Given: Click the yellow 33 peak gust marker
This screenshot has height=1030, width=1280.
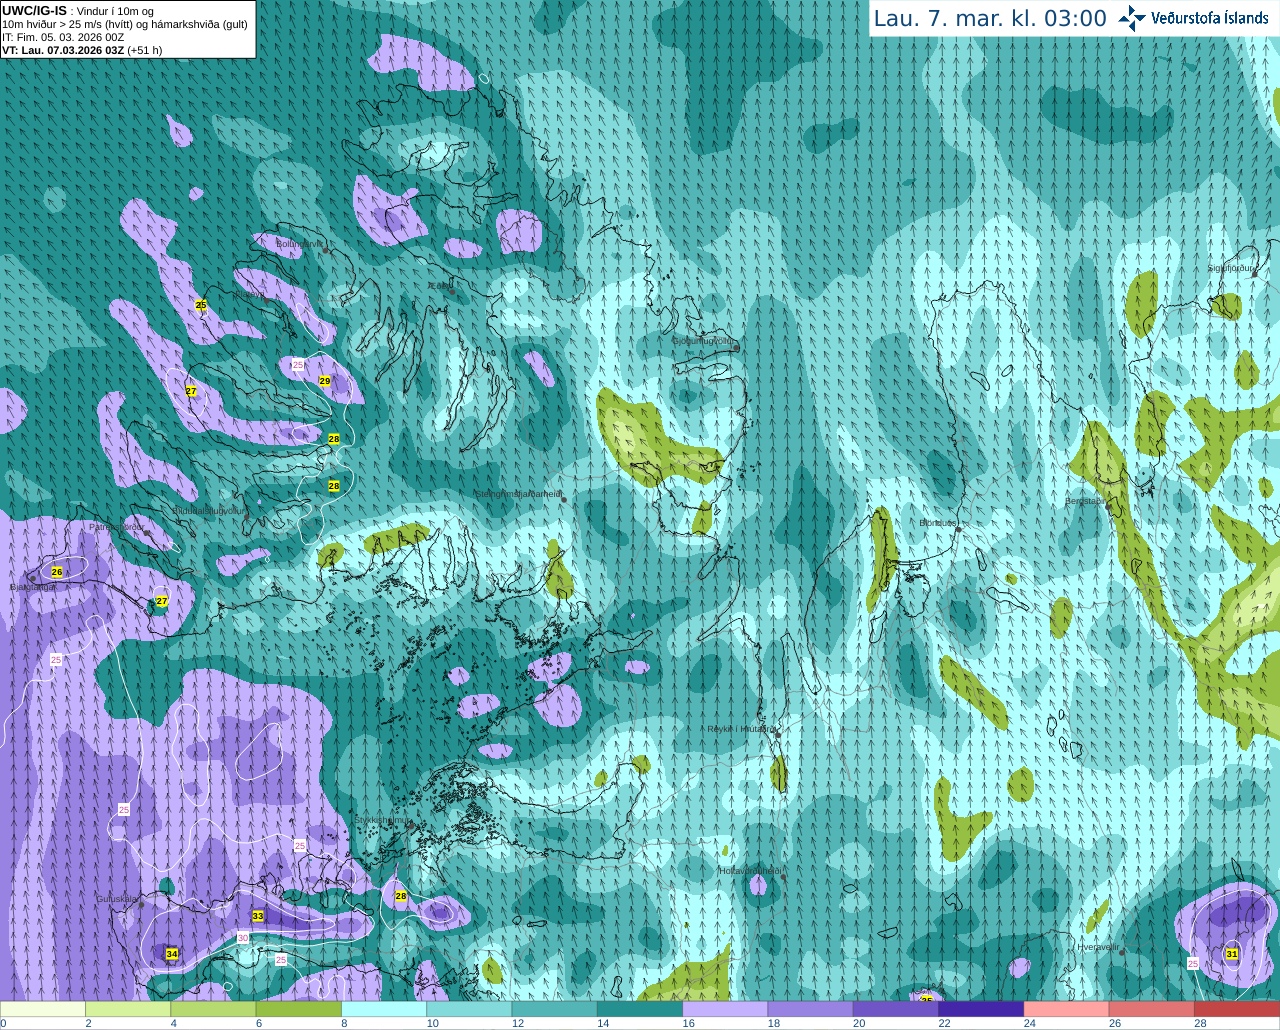Looking at the screenshot, I should pyautogui.click(x=258, y=916).
